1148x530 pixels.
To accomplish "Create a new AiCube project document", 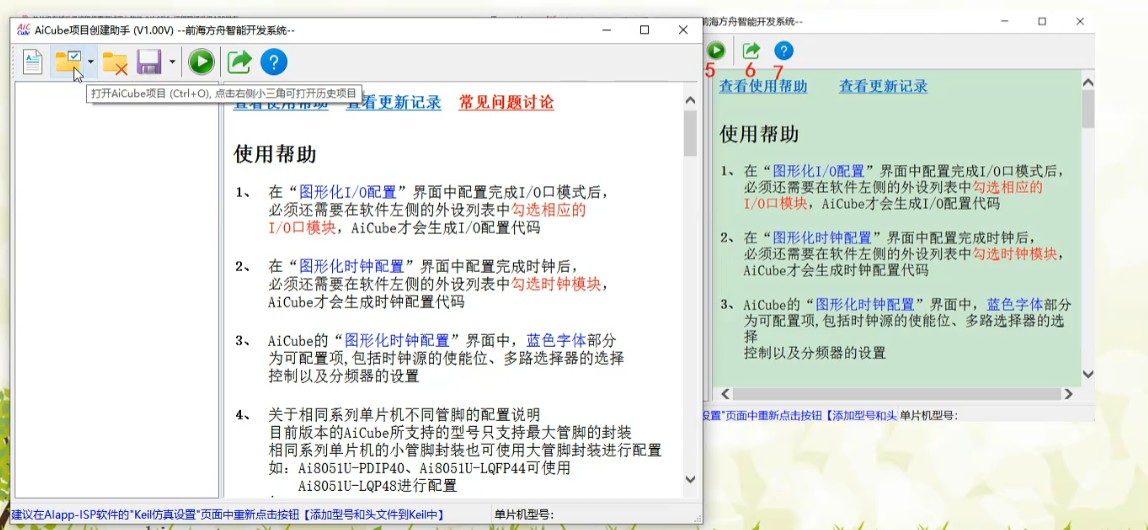I will click(x=32, y=61).
